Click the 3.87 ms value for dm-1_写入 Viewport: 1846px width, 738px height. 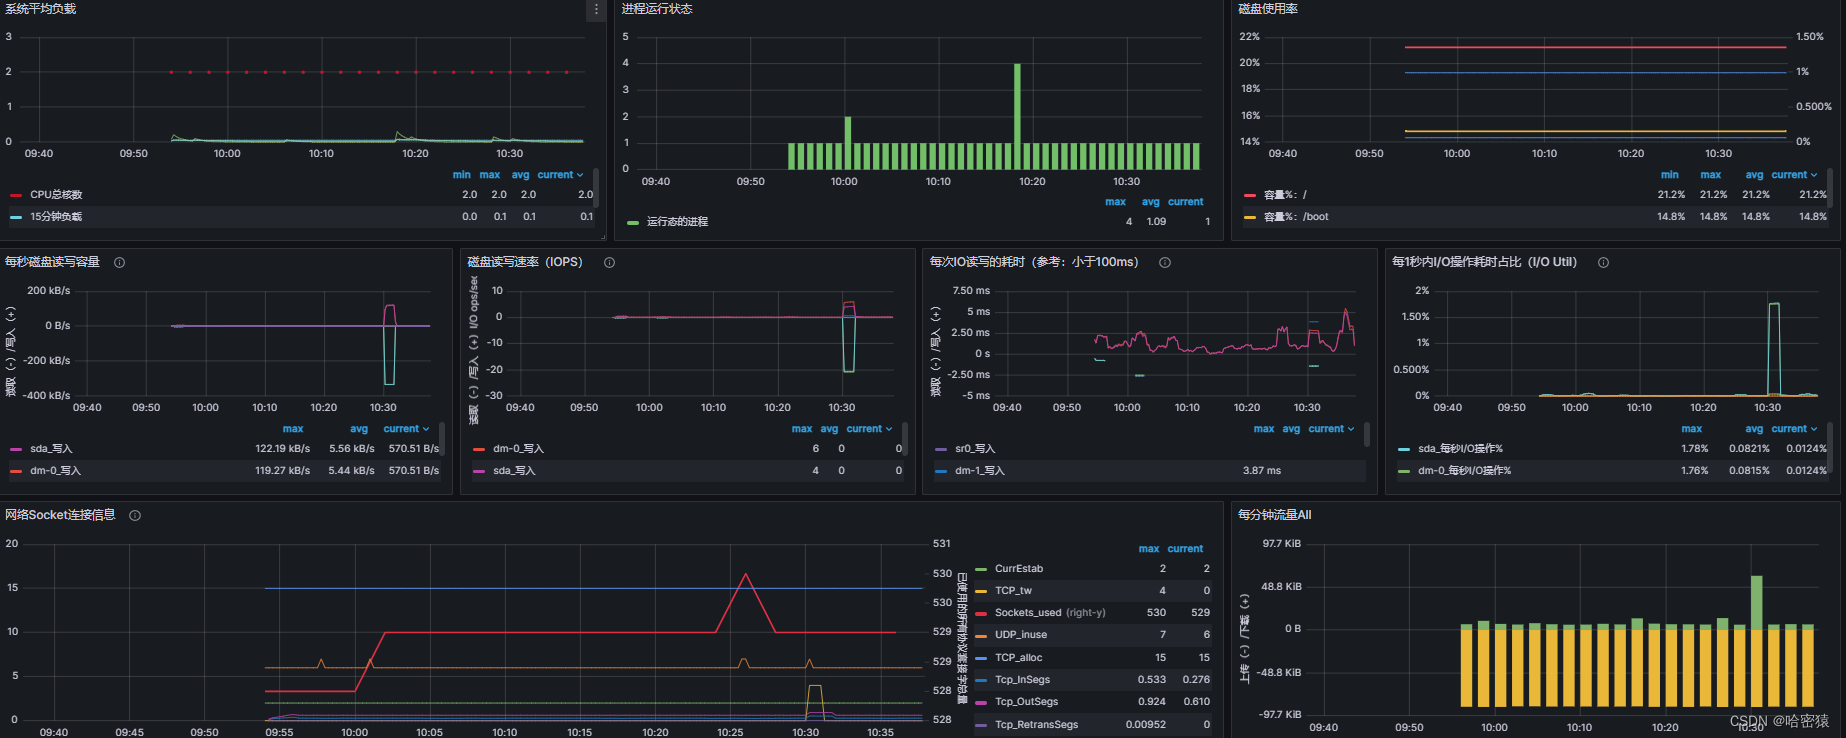[x=1261, y=471]
